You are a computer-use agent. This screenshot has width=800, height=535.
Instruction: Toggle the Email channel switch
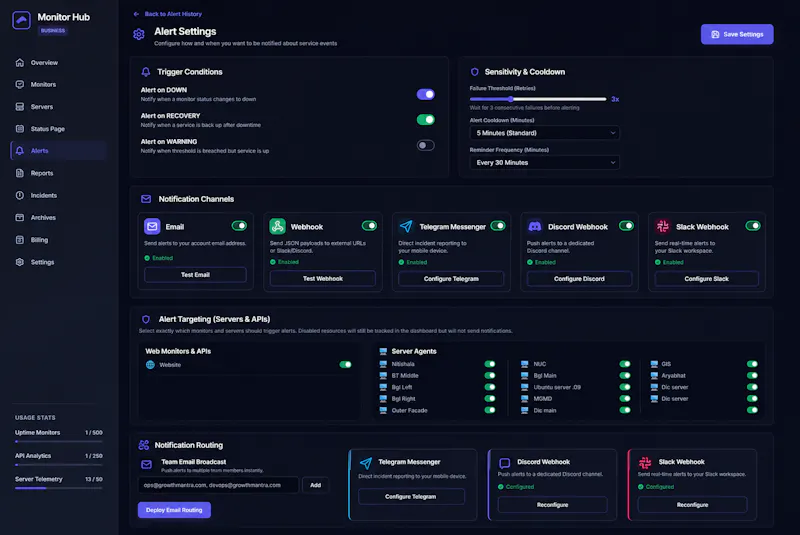[x=239, y=225]
